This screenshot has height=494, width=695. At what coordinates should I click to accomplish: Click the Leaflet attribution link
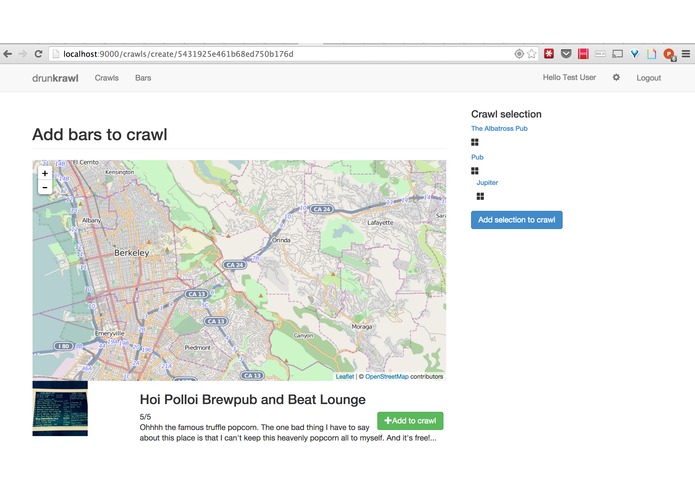click(344, 377)
